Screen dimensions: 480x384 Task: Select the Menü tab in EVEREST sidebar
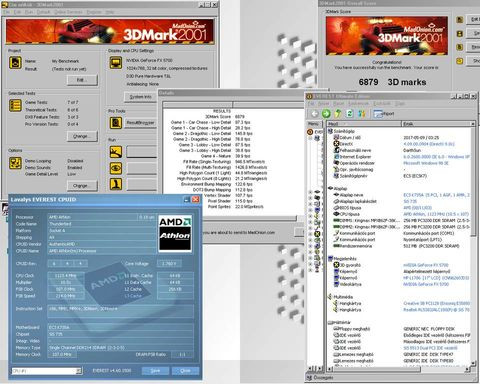click(313, 124)
